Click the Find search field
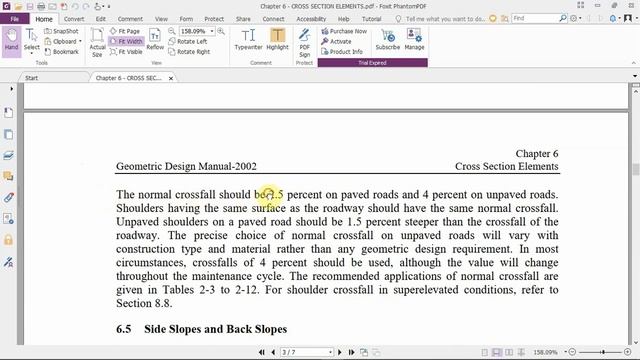 point(535,18)
